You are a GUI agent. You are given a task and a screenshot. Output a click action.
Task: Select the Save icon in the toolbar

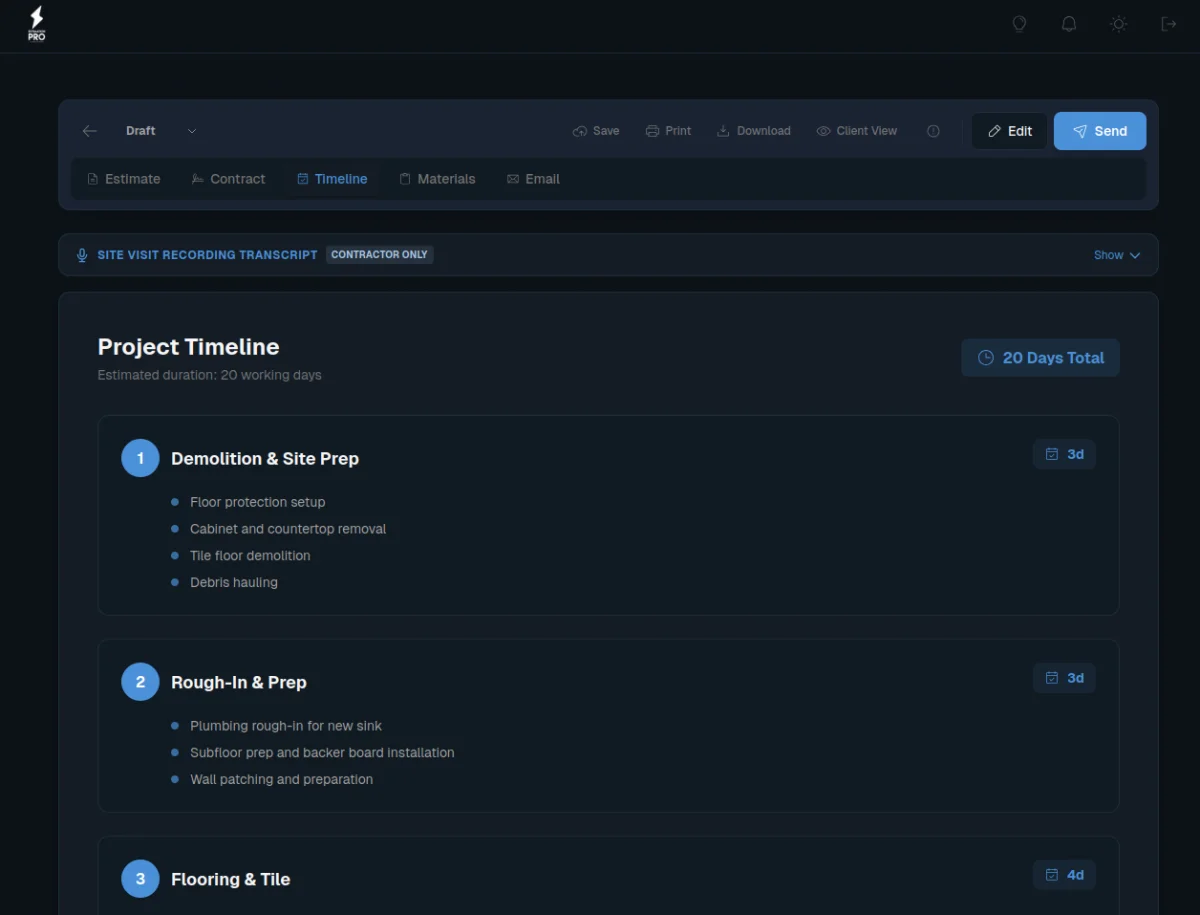coord(578,130)
